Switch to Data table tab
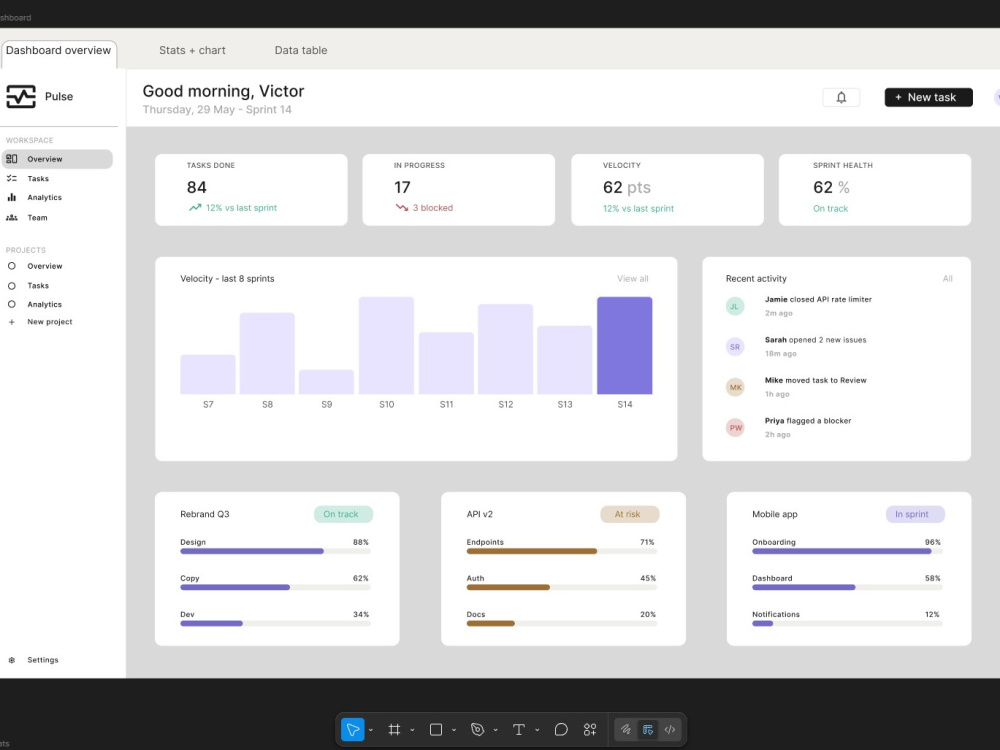 [x=300, y=50]
